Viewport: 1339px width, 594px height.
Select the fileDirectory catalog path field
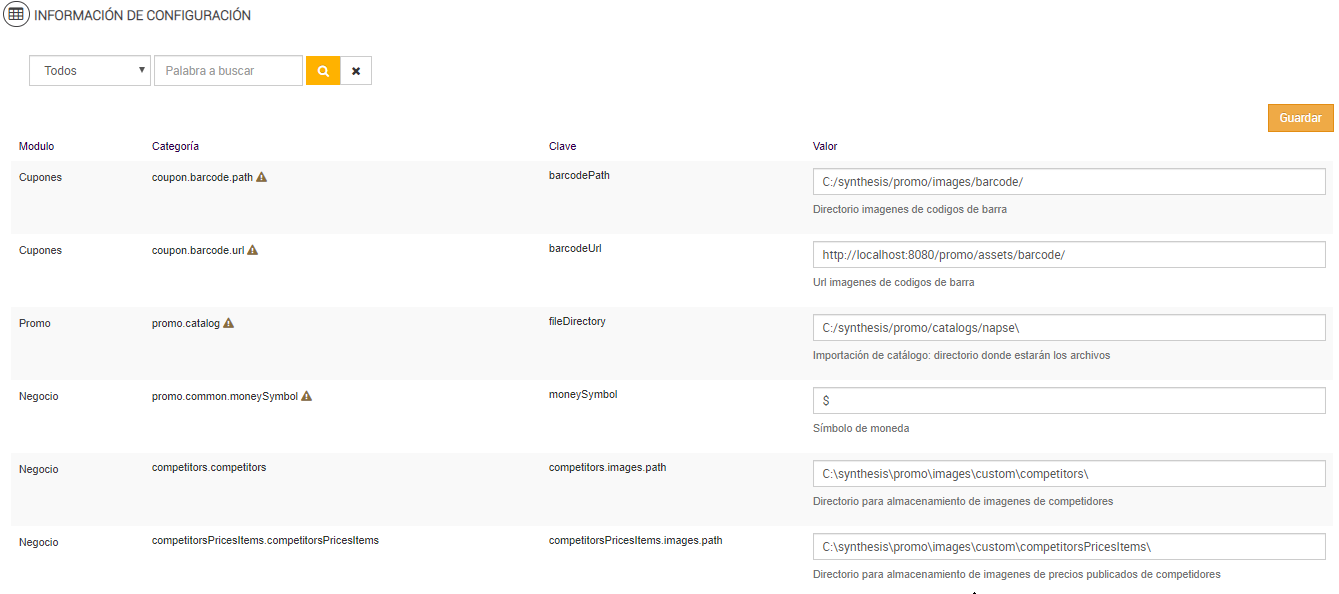click(x=1069, y=328)
